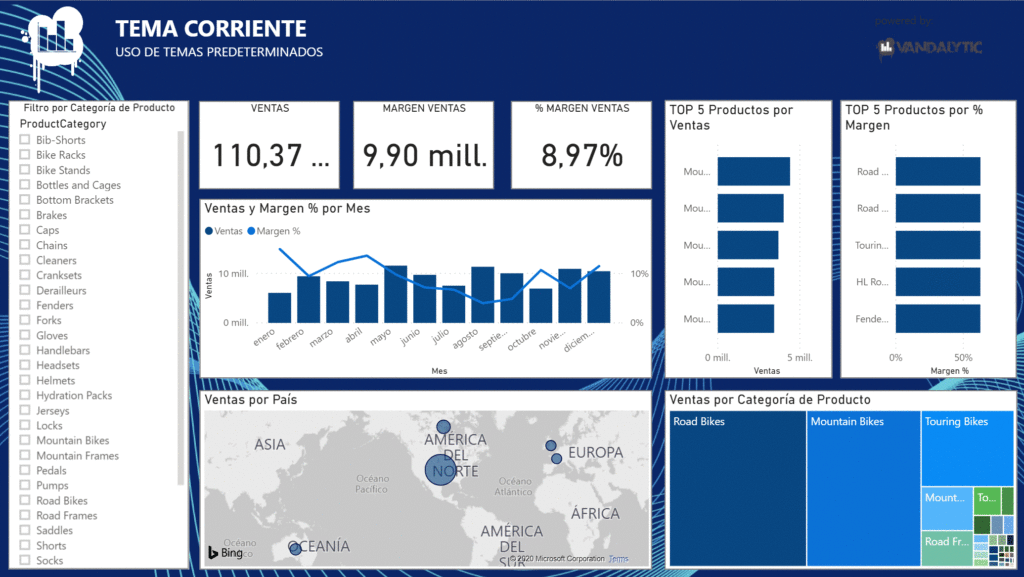This screenshot has height=577, width=1024.
Task: Select the Mountain Bikes treemap tile
Action: (x=863, y=488)
